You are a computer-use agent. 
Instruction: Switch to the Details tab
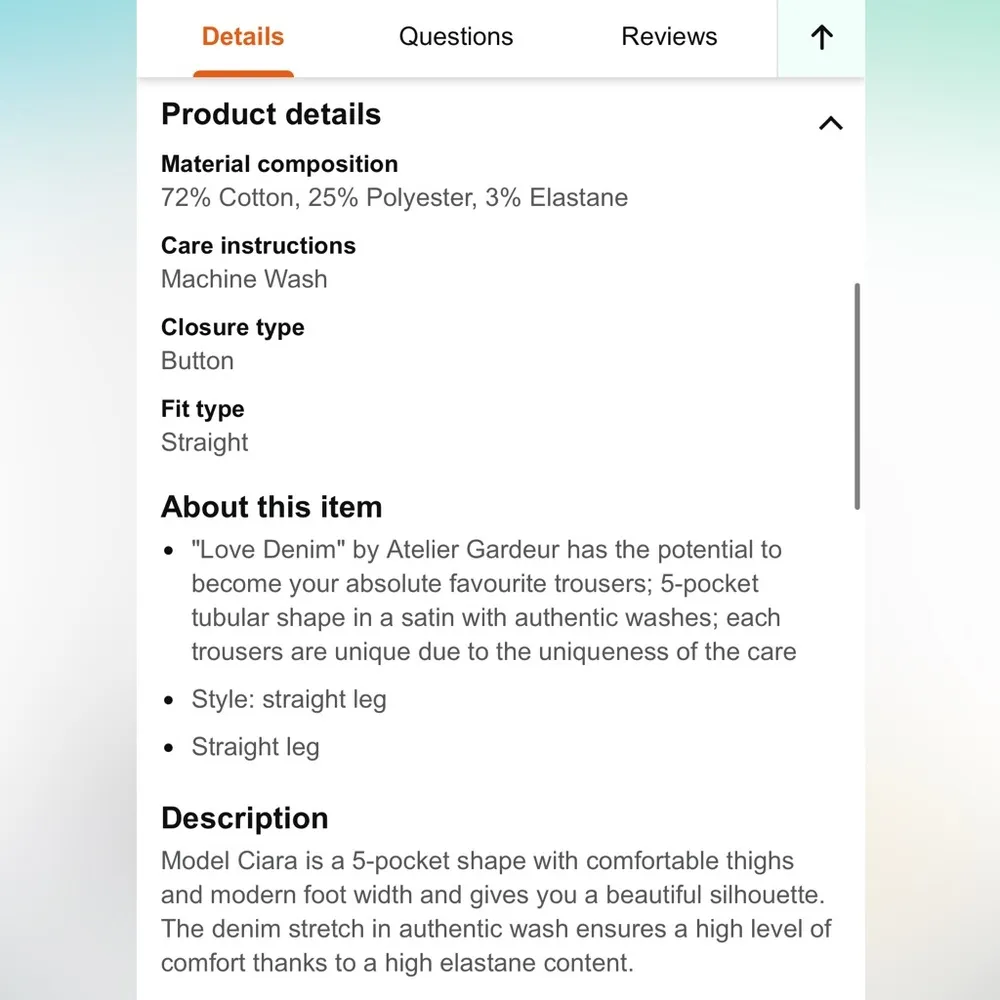243,37
